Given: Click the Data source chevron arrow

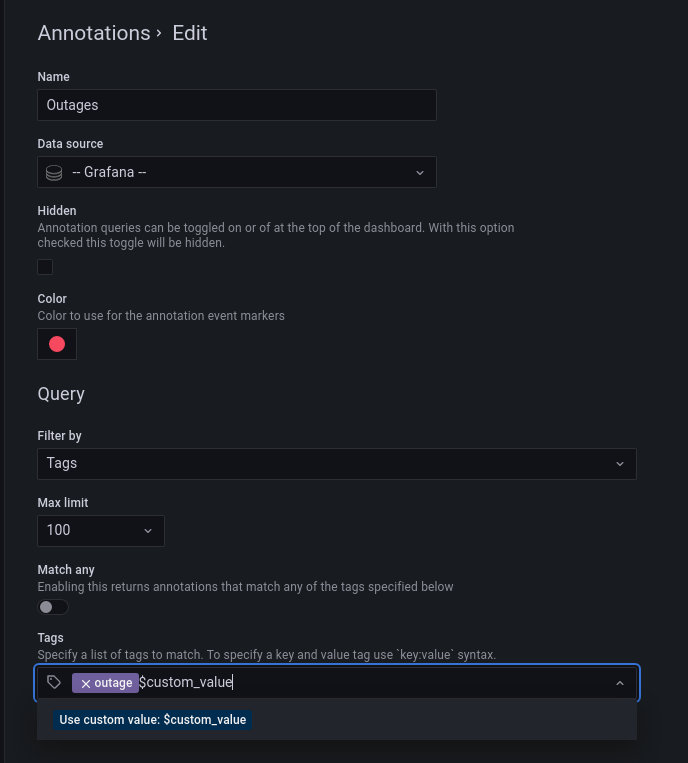Looking at the screenshot, I should click(x=420, y=173).
